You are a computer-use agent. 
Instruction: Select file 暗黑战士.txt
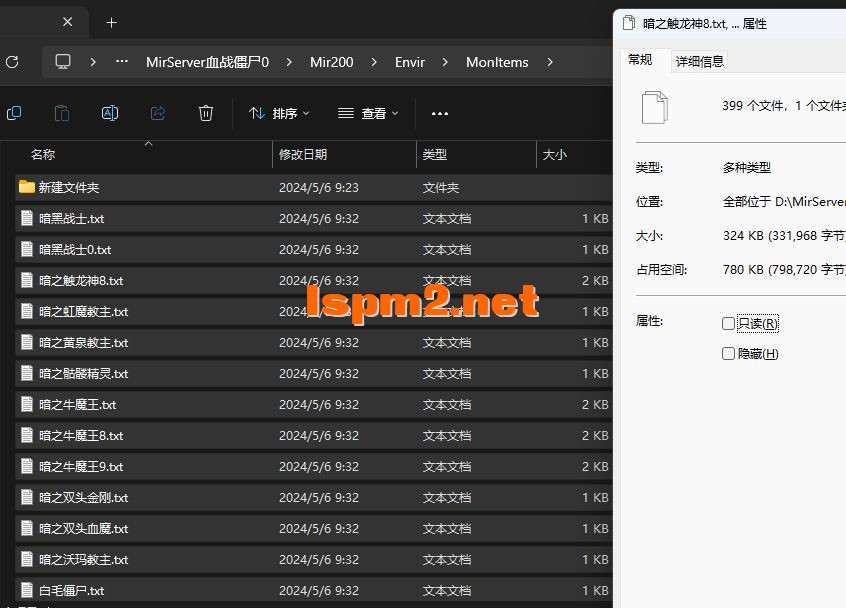point(313,218)
